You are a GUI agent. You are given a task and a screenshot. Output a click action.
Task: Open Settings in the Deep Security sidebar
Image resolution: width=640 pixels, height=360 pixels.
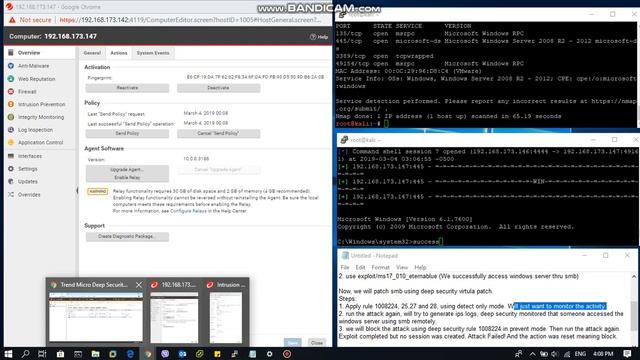[27, 169]
